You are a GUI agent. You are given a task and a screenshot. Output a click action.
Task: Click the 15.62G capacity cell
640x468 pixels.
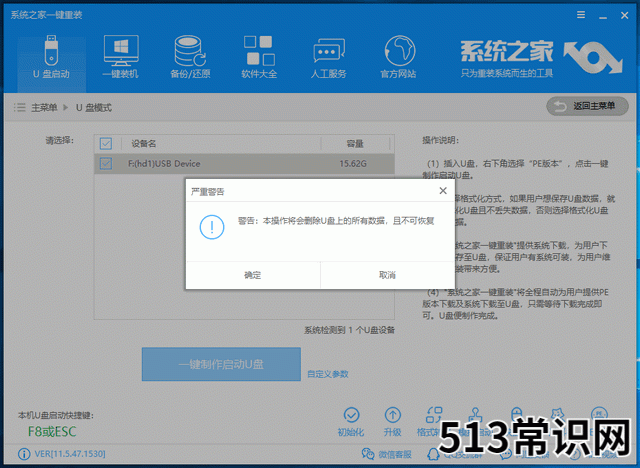coord(353,164)
